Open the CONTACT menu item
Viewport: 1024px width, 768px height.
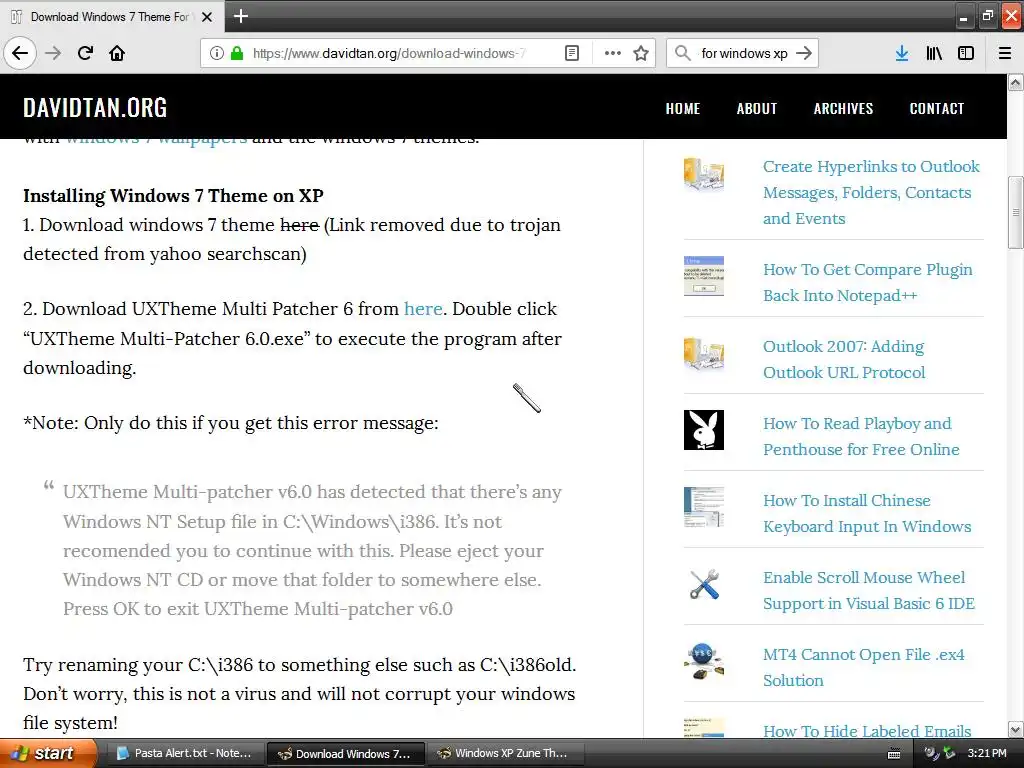[x=936, y=108]
